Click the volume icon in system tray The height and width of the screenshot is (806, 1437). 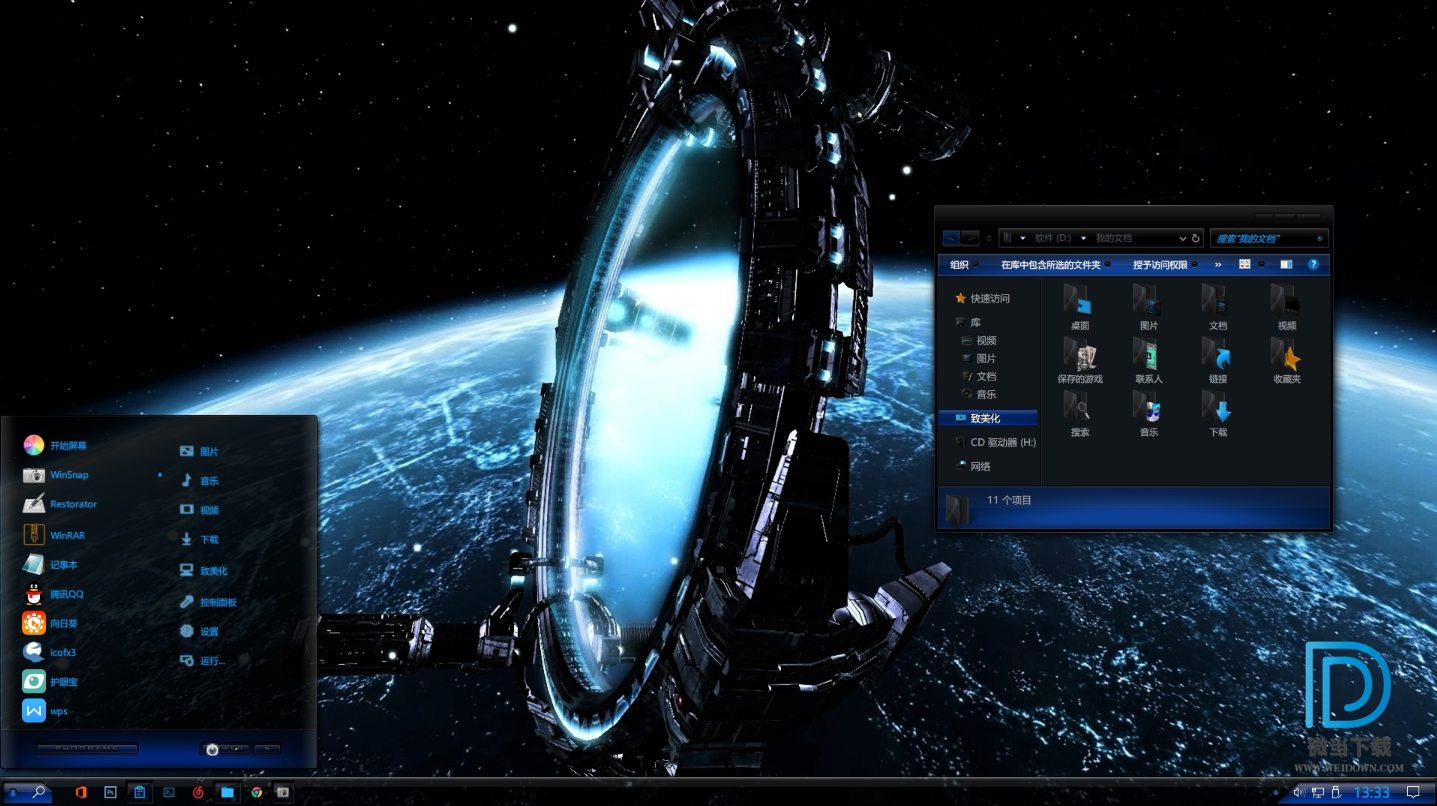click(1298, 792)
